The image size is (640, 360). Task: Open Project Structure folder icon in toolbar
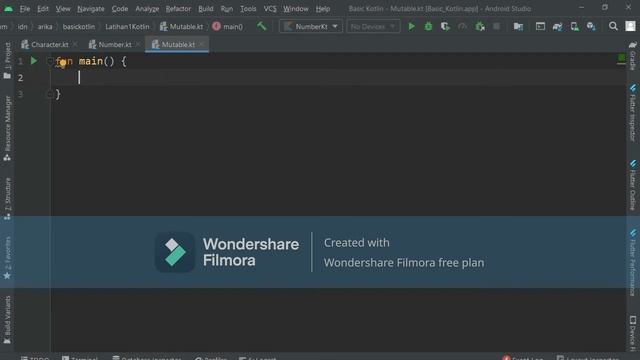518,27
